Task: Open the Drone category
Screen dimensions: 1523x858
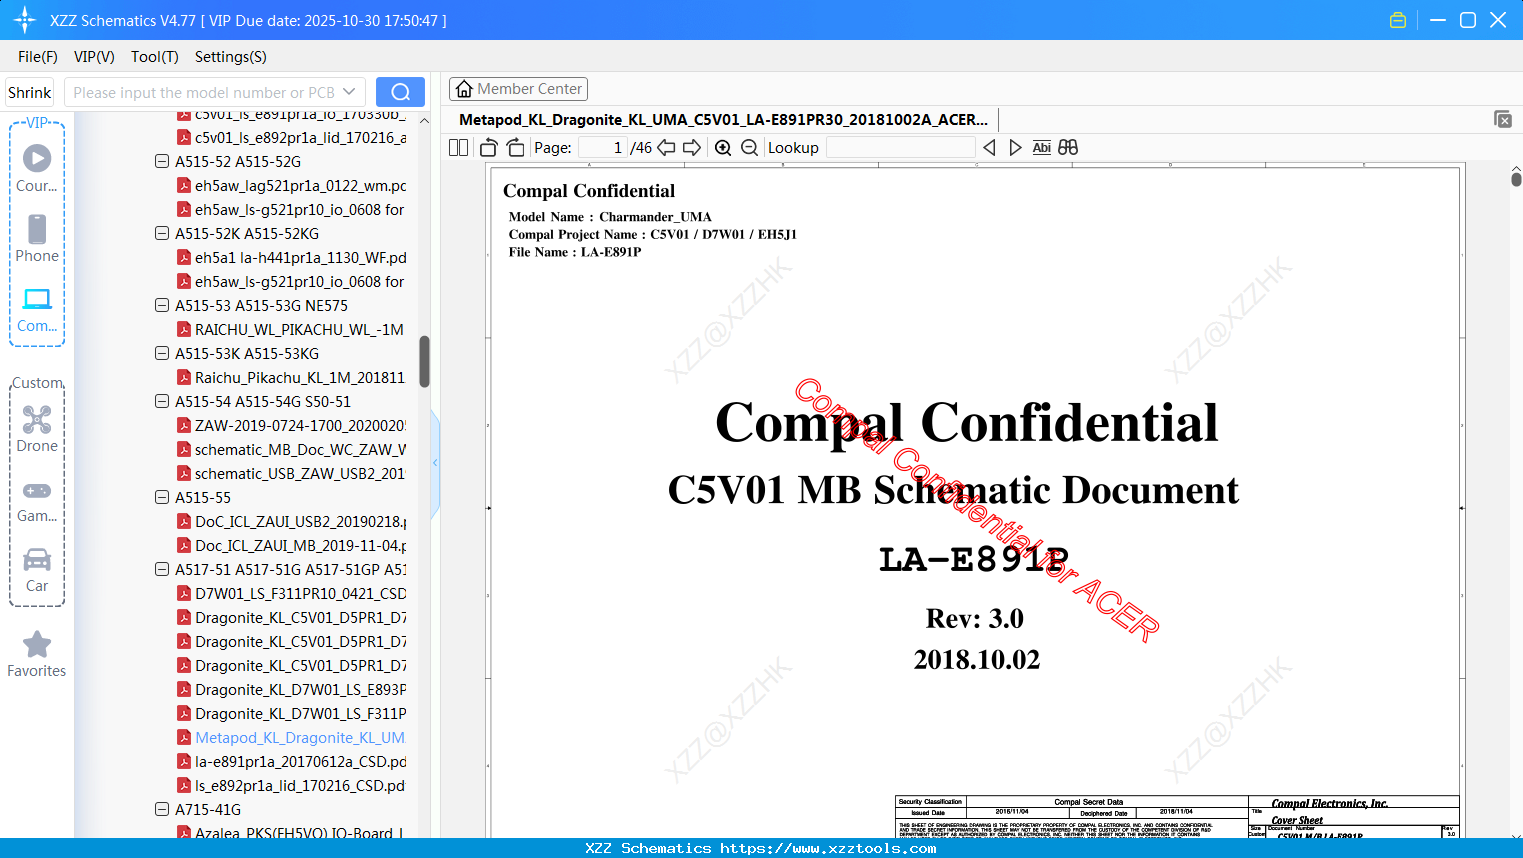Action: pos(37,428)
